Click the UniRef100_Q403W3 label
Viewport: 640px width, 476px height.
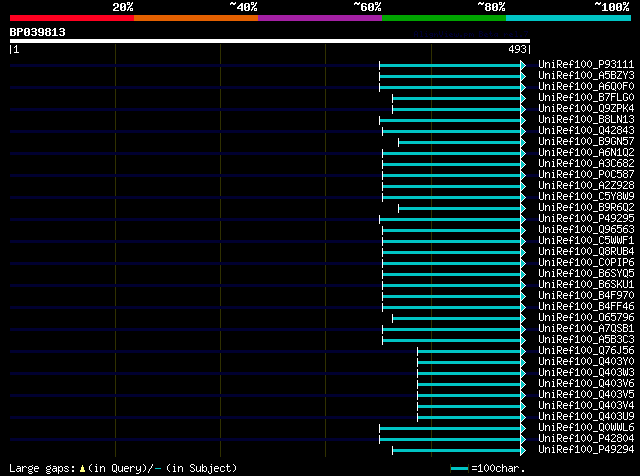point(586,373)
